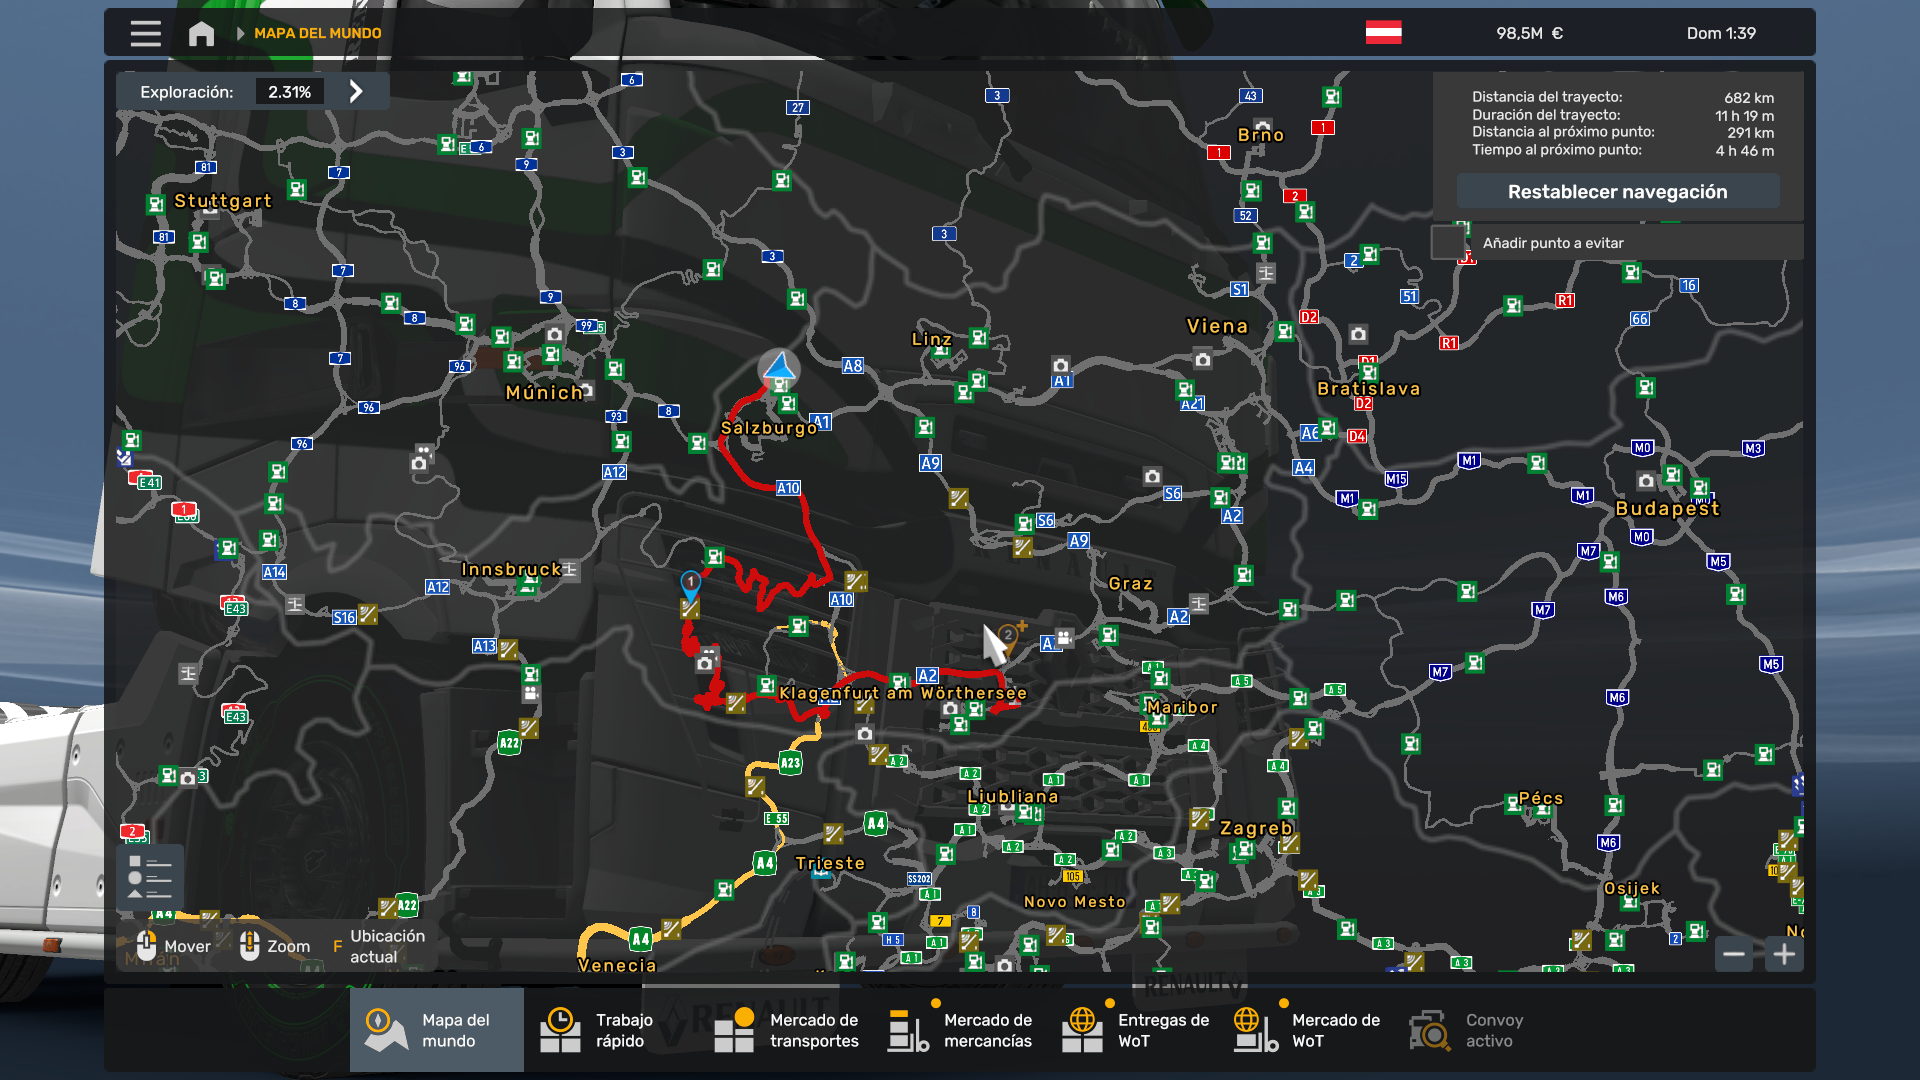Screen dimensions: 1920x1080
Task: Click the Trieste city label
Action: pyautogui.click(x=830, y=863)
